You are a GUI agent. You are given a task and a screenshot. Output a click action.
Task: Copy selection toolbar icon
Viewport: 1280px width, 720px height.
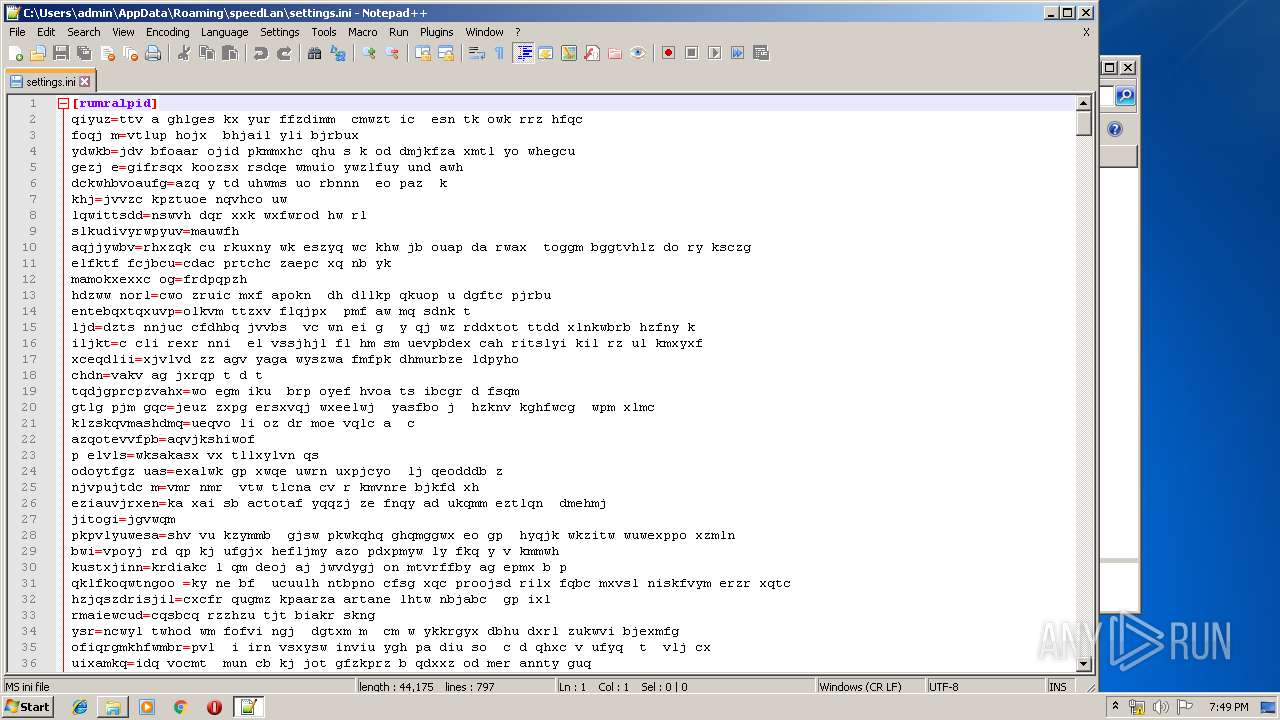207,53
